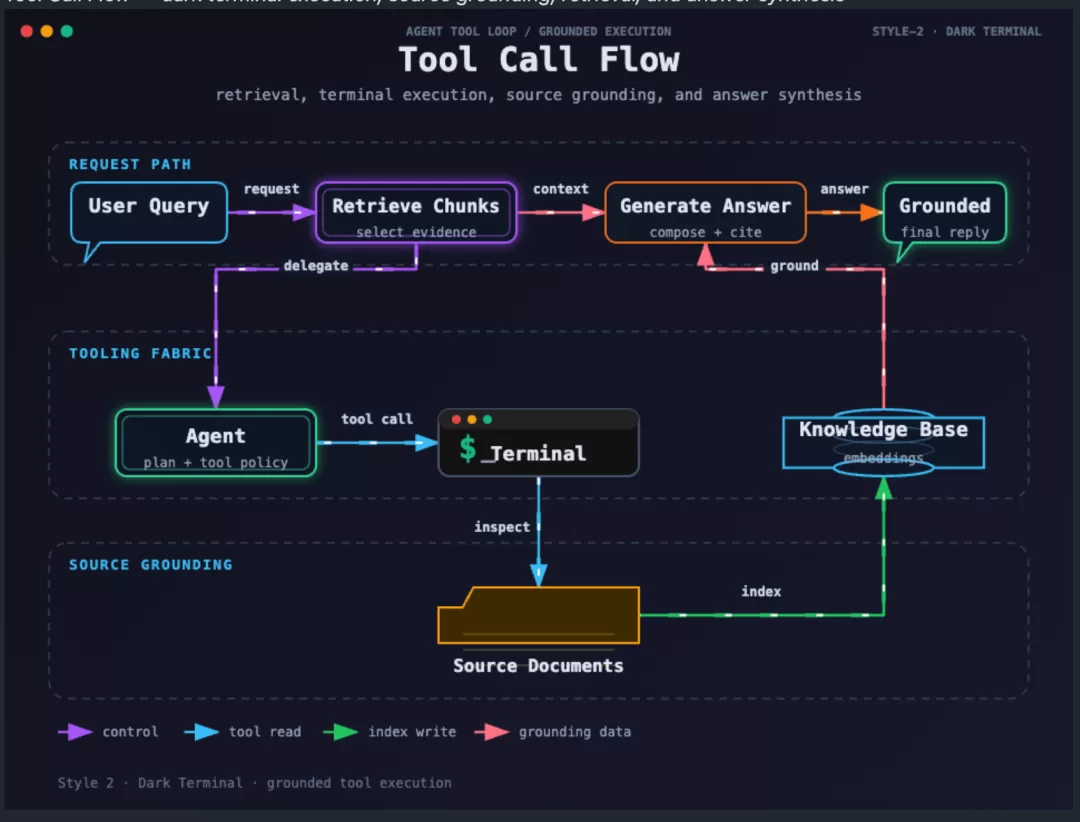Viewport: 1080px width, 822px height.
Task: Click the "ground" edge label
Action: click(x=794, y=266)
